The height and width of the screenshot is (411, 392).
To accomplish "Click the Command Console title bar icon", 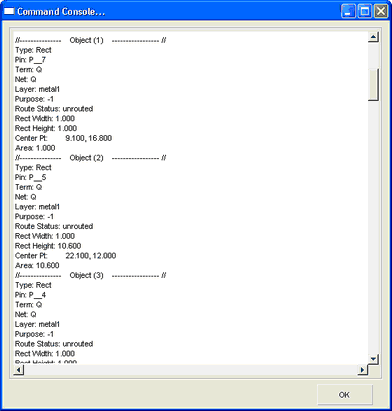I will (x=9, y=12).
